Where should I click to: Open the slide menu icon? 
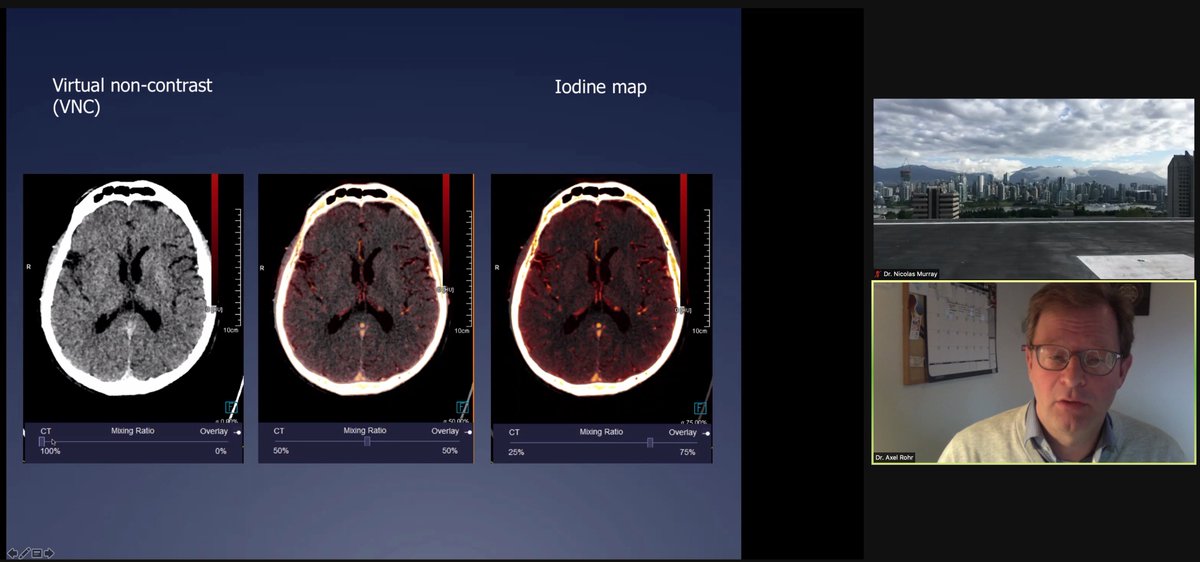click(37, 553)
